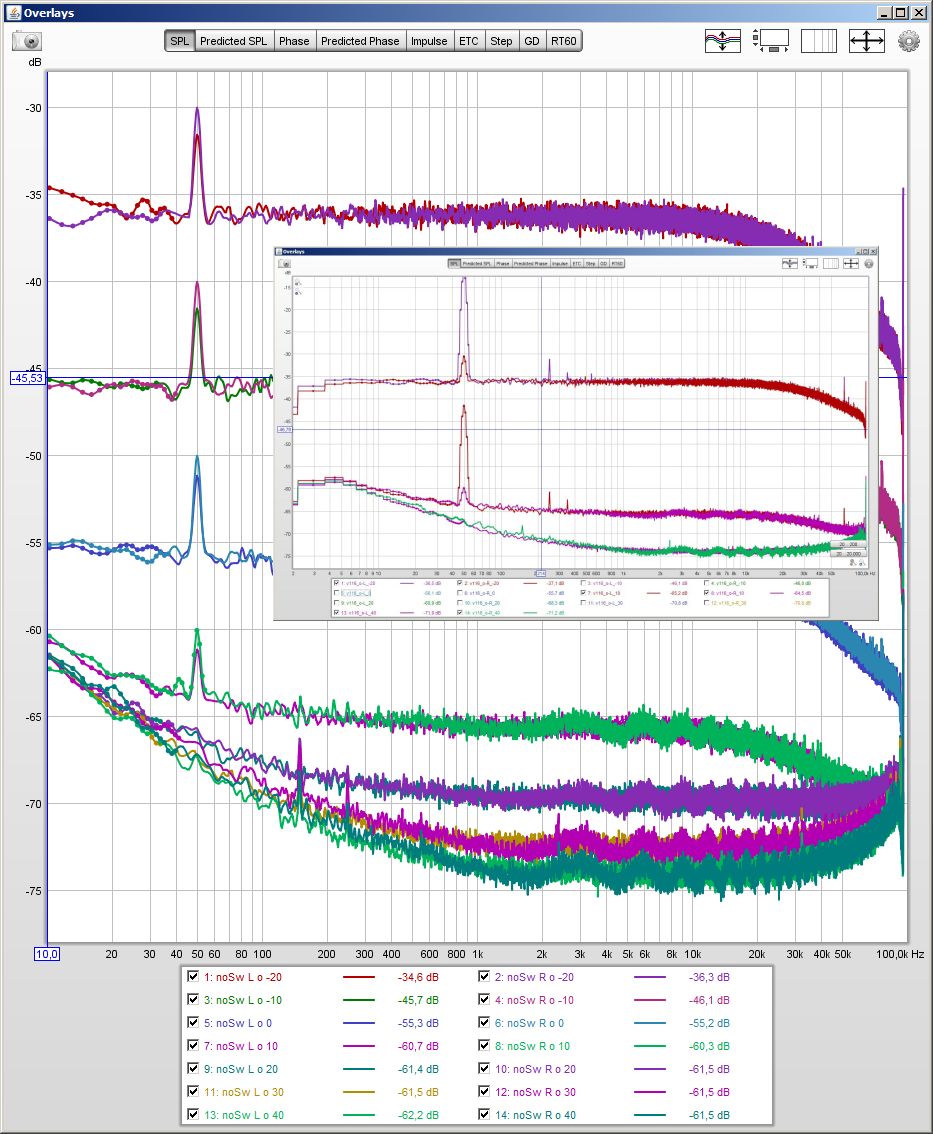Switch to the Predicted SPL tab
Image resolution: width=933 pixels, height=1134 pixels.
[x=234, y=41]
